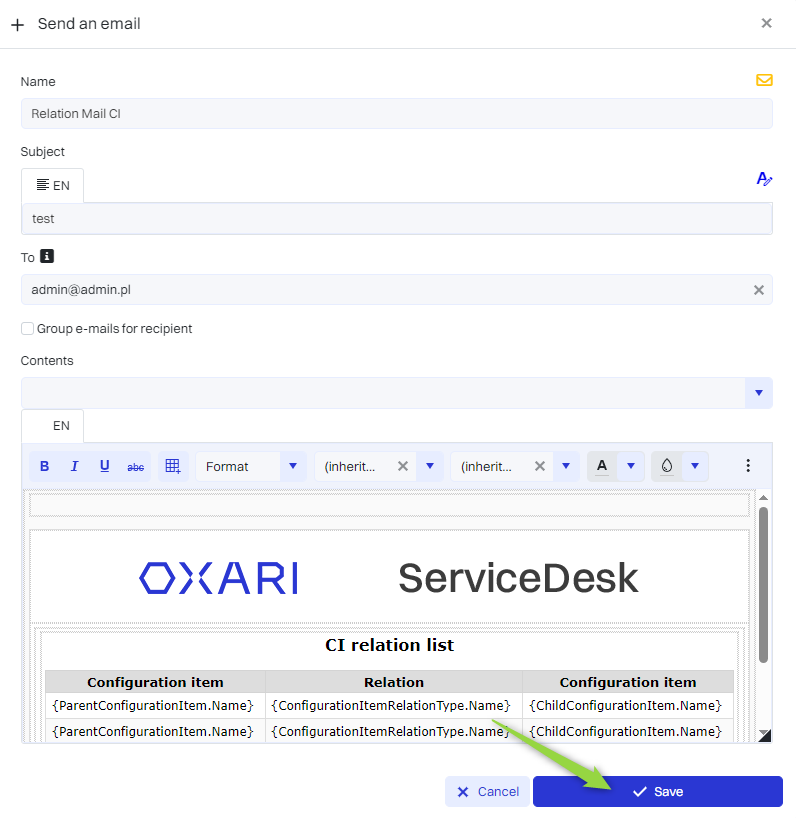This screenshot has height=818, width=796.
Task: Open the font color dropdown arrow
Action: (x=630, y=466)
